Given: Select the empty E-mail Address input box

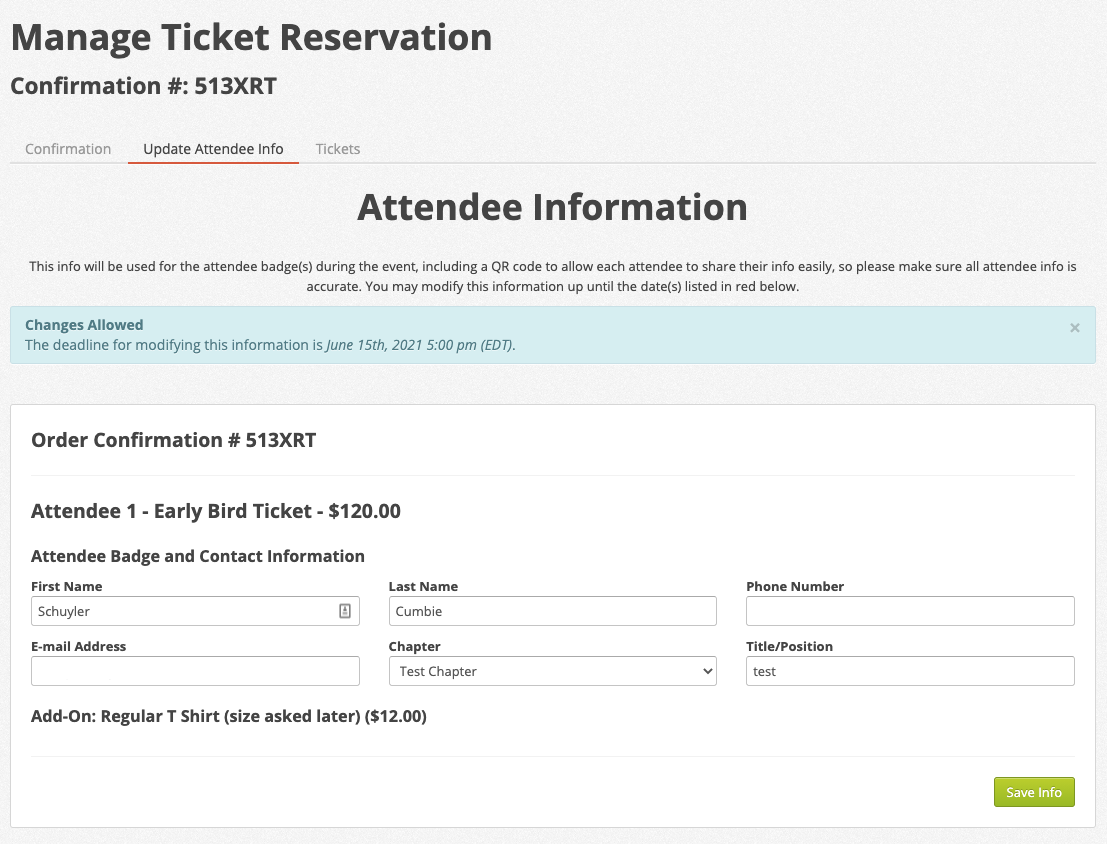Looking at the screenshot, I should 195,671.
